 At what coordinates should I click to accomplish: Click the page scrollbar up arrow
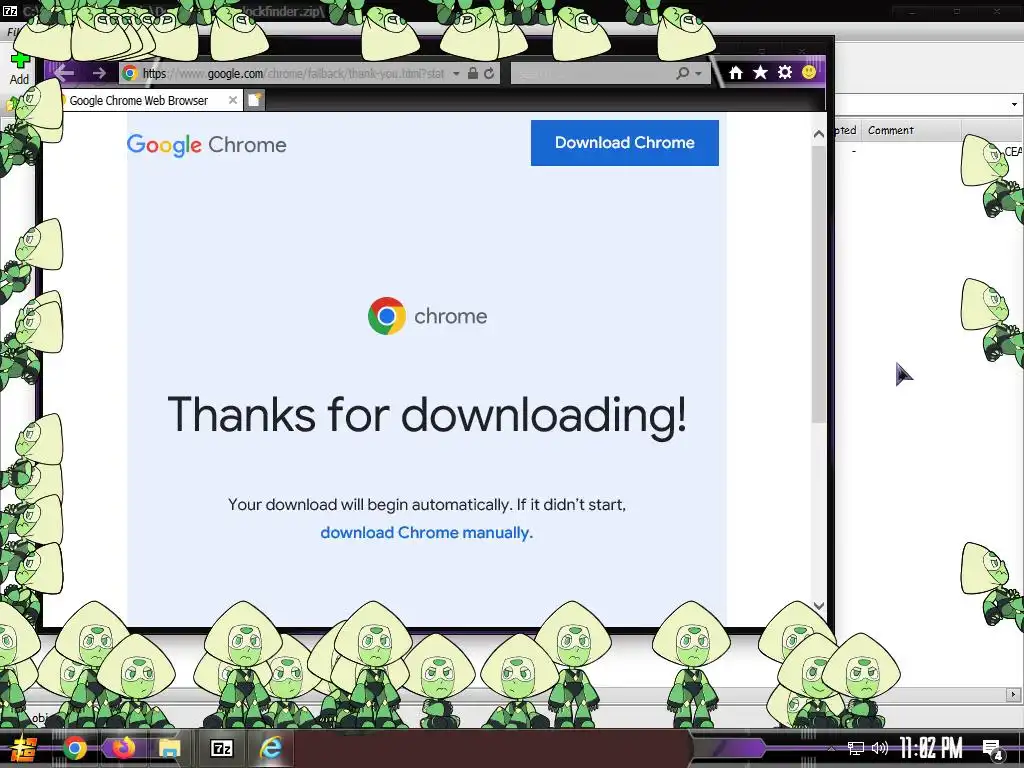[x=818, y=134]
